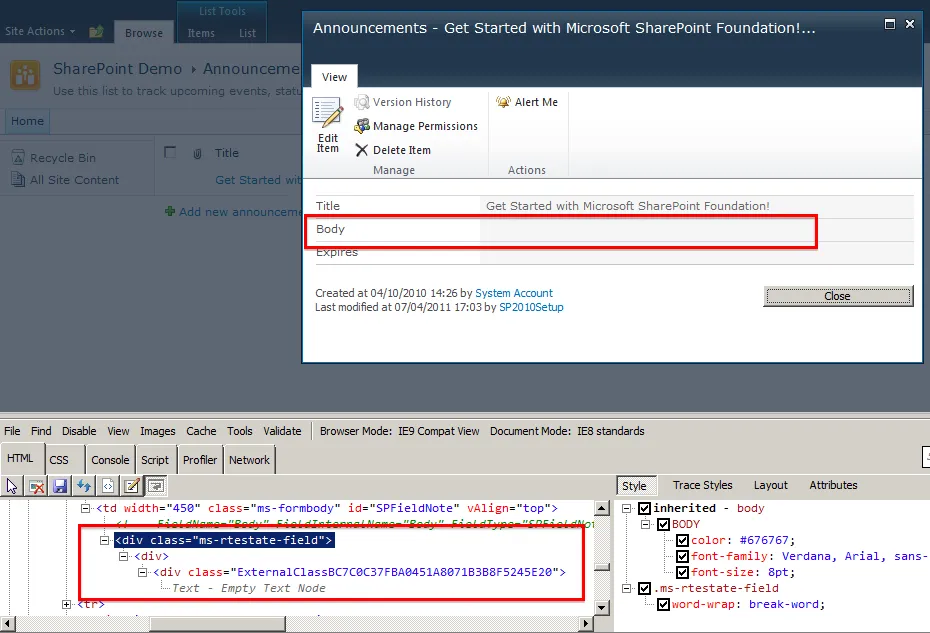Open the Cache menu in developer tools
Image resolution: width=930 pixels, height=633 pixels.
click(x=201, y=431)
